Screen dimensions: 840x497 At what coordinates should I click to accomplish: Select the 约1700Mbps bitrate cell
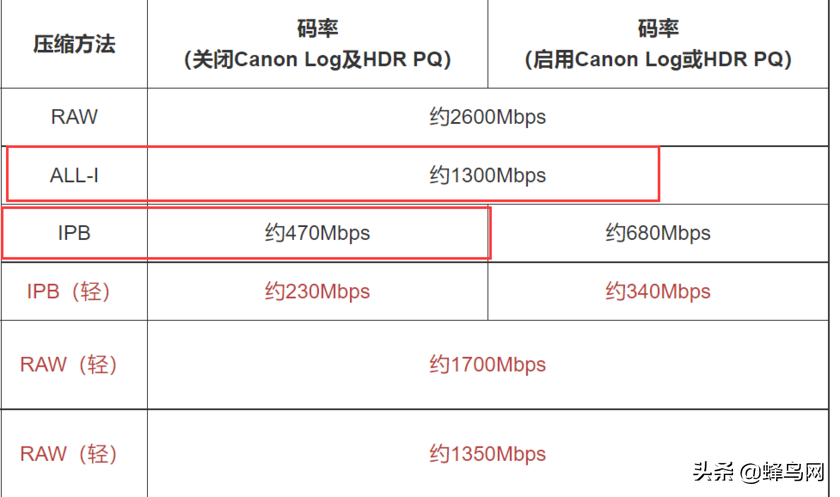[488, 365]
